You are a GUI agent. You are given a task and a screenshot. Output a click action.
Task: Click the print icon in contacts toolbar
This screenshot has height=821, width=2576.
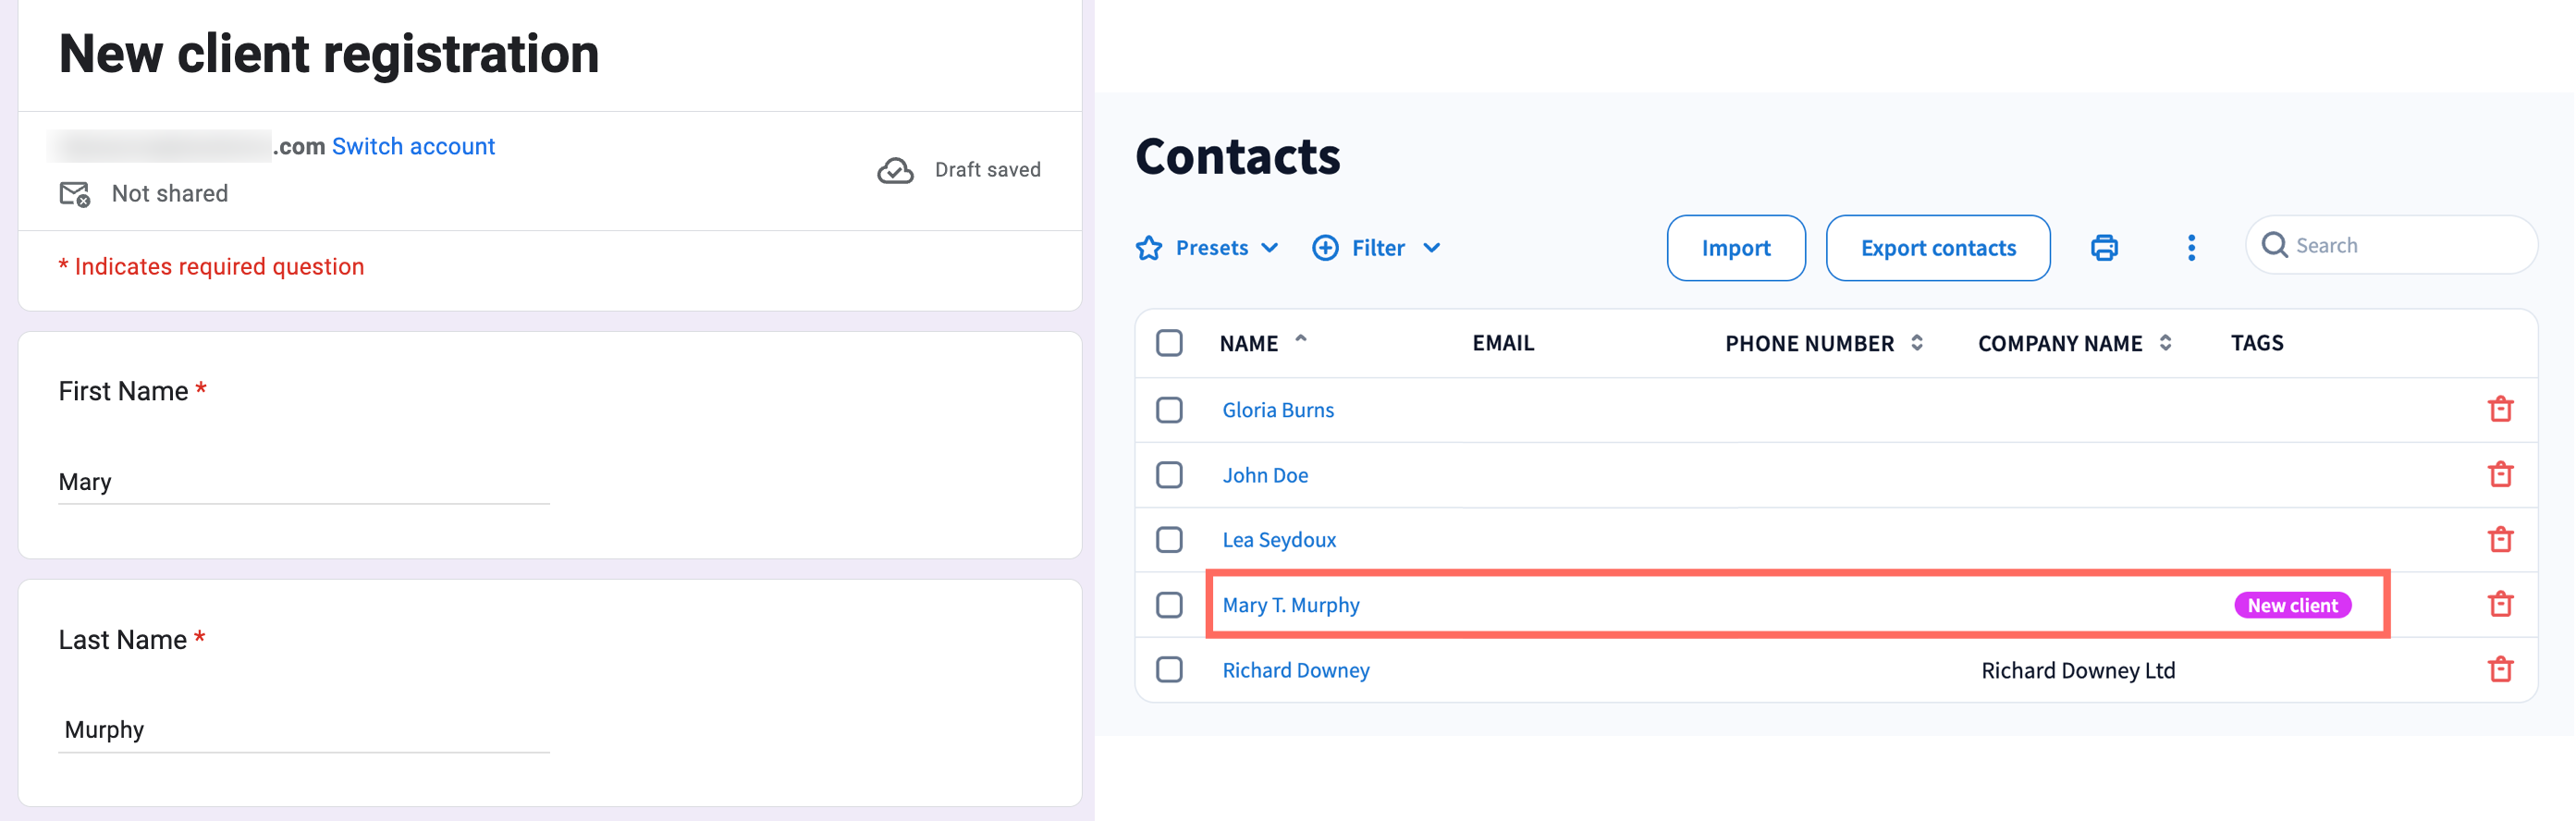[x=2103, y=248]
